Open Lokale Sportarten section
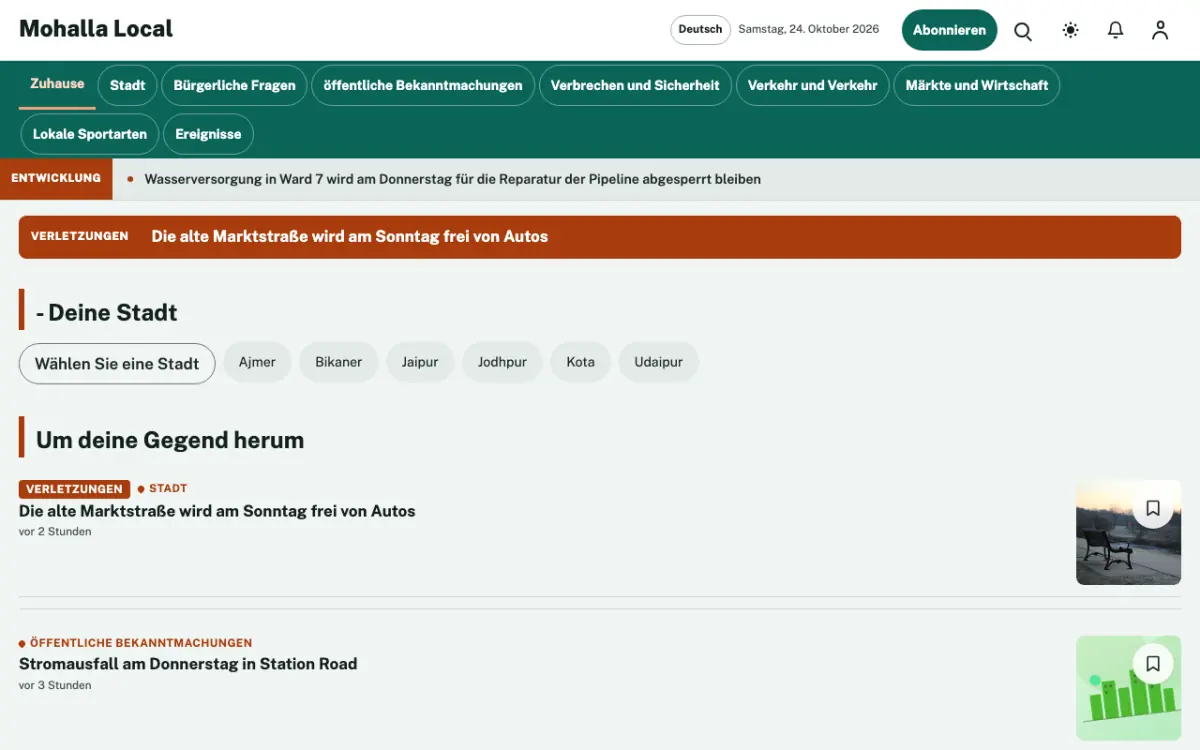 [x=90, y=134]
